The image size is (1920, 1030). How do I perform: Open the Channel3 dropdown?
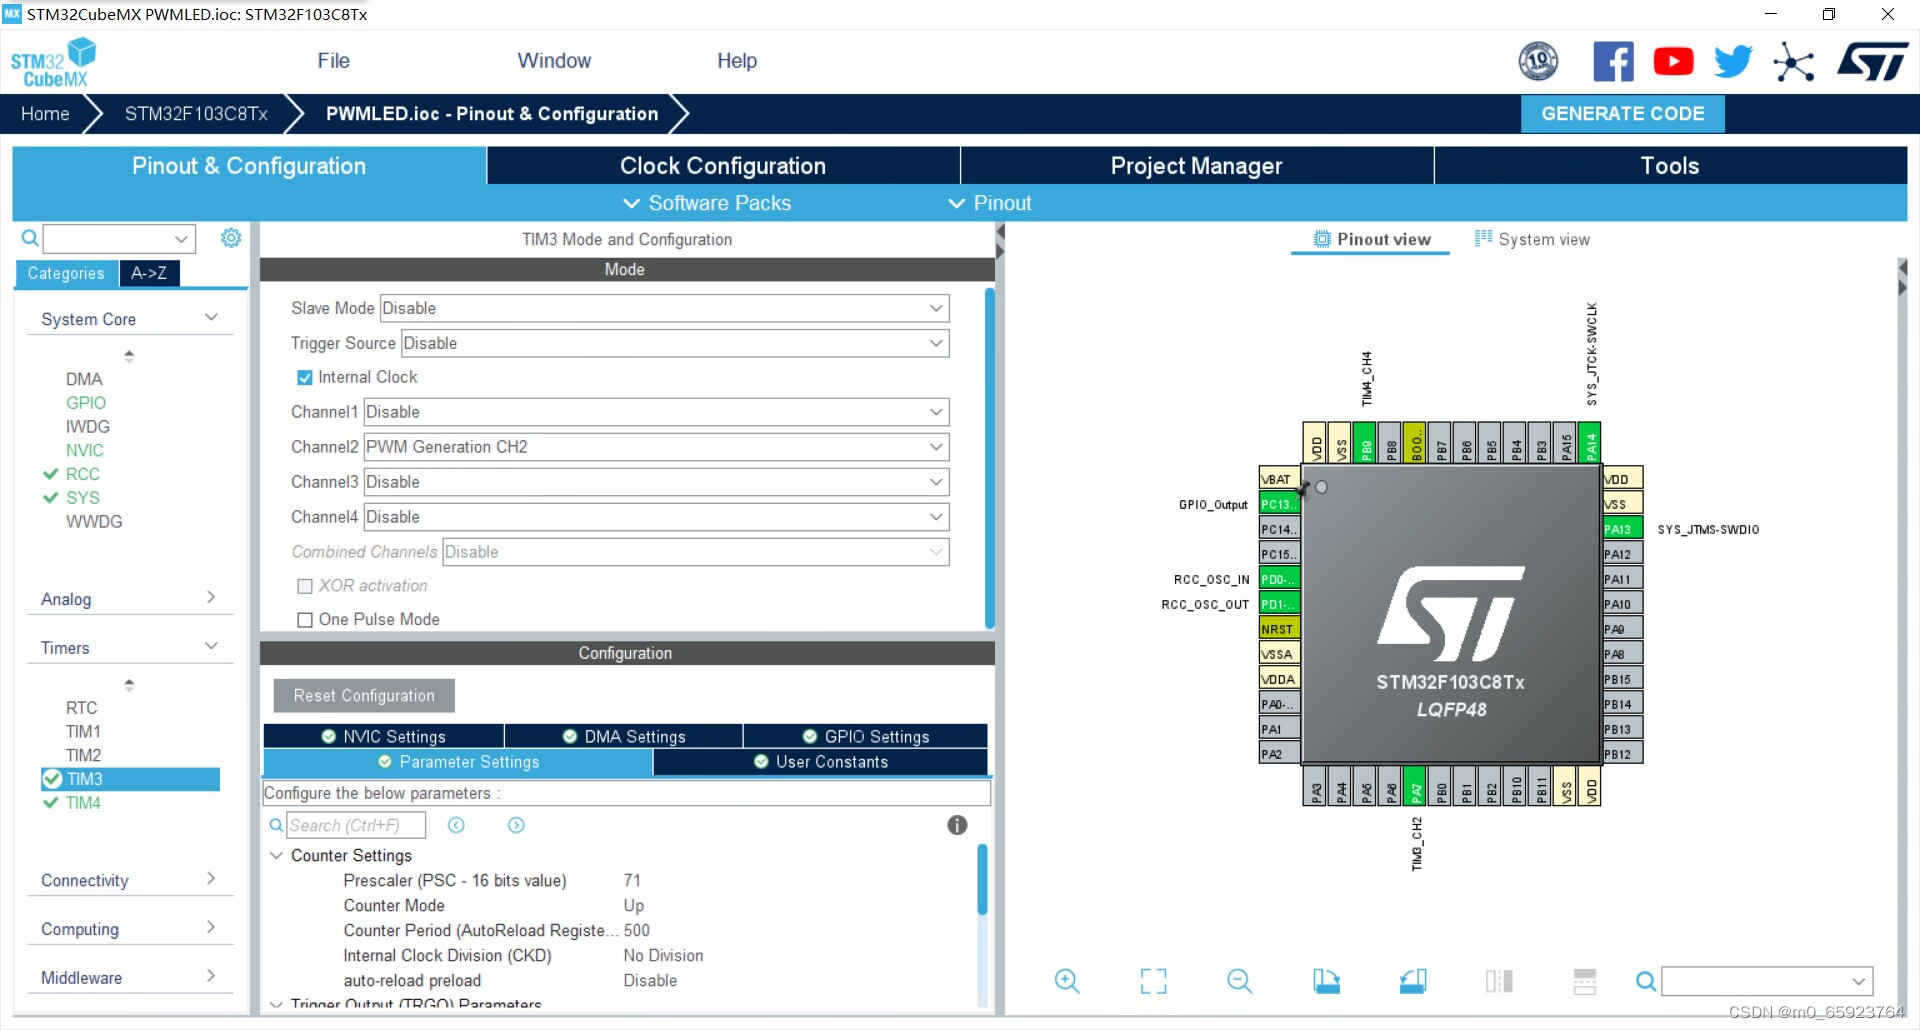tap(656, 482)
